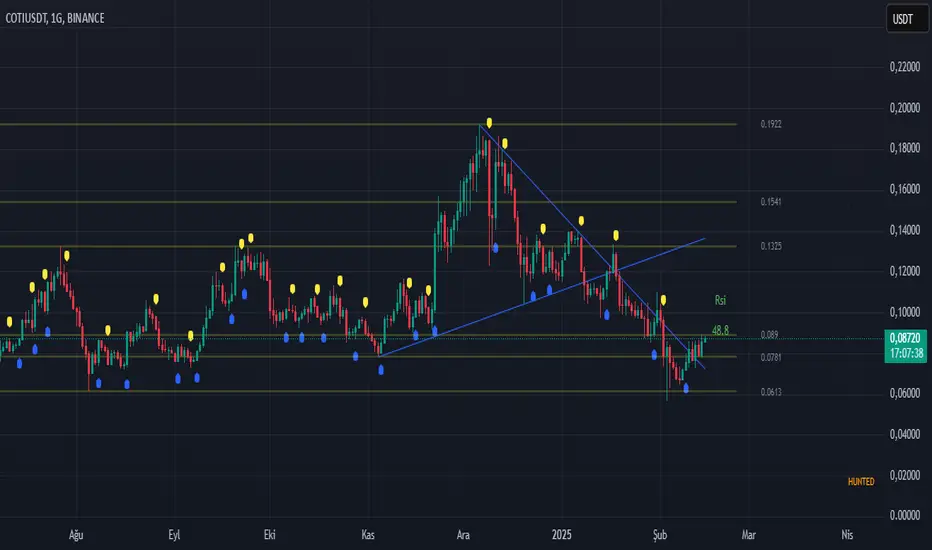Click the 0.1922 level label
Screen dimensions: 932x550
pos(771,124)
